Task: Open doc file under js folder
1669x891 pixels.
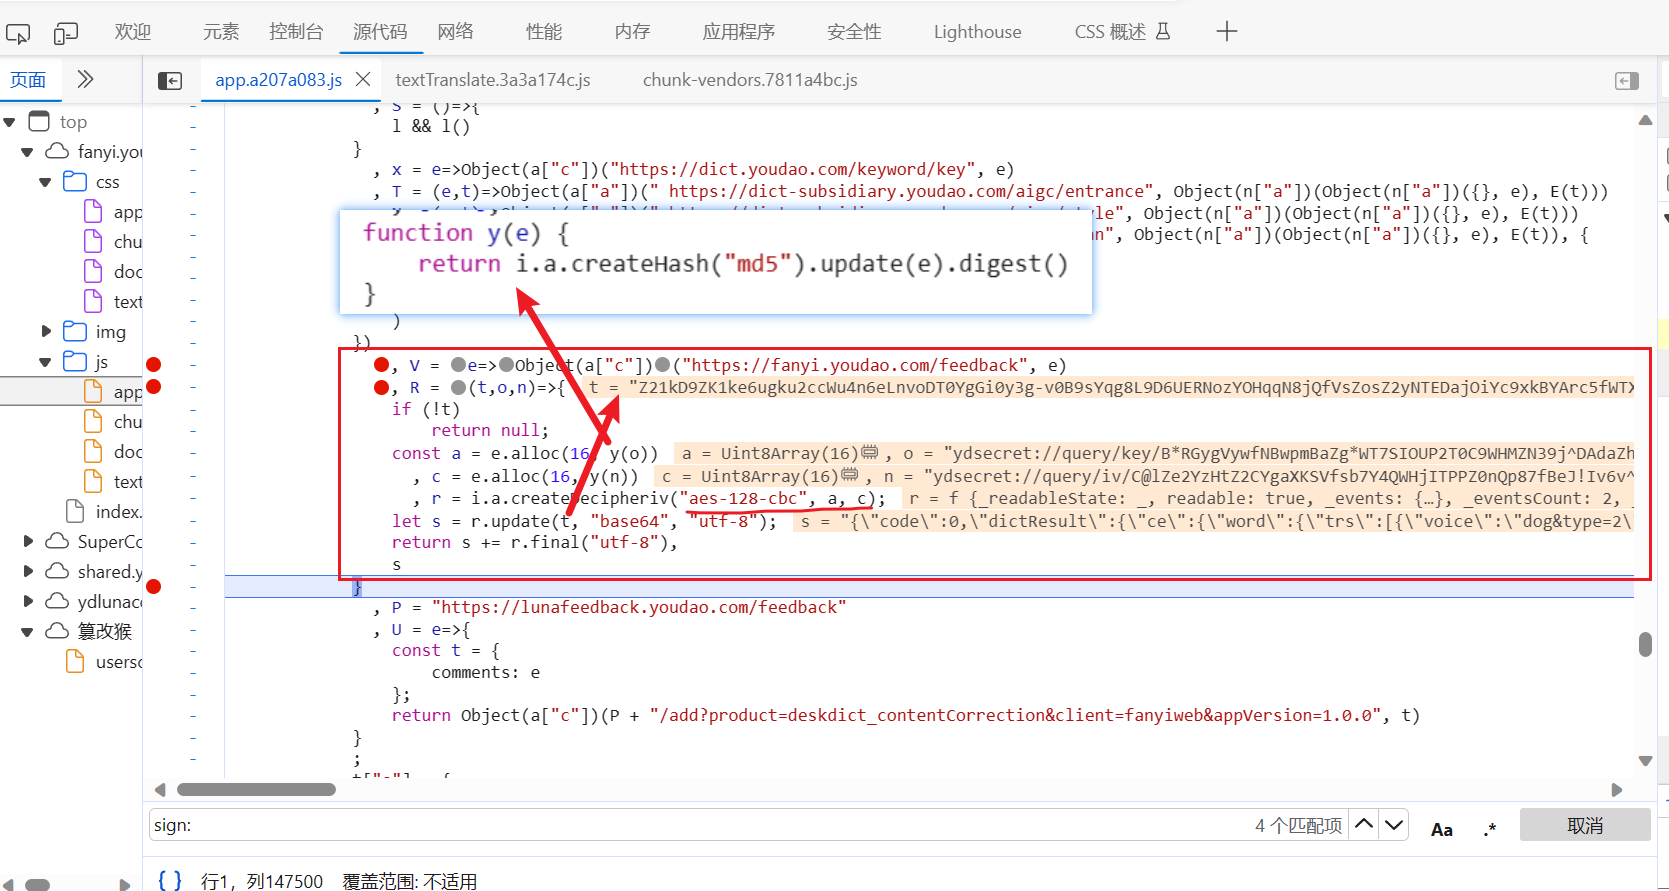Action: (x=113, y=452)
